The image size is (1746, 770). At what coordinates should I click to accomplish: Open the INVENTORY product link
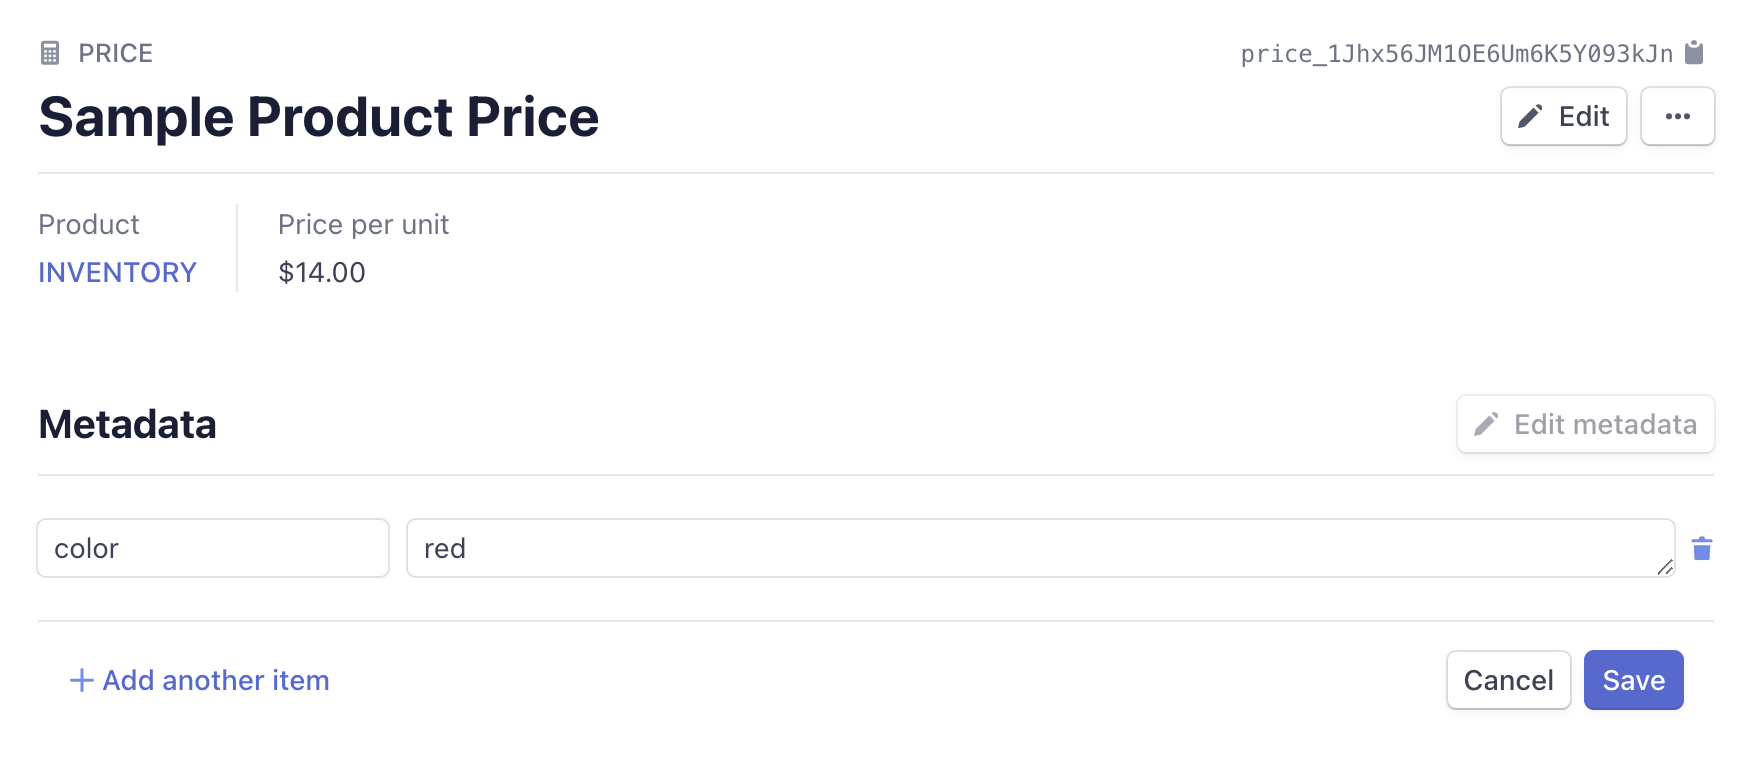(117, 272)
